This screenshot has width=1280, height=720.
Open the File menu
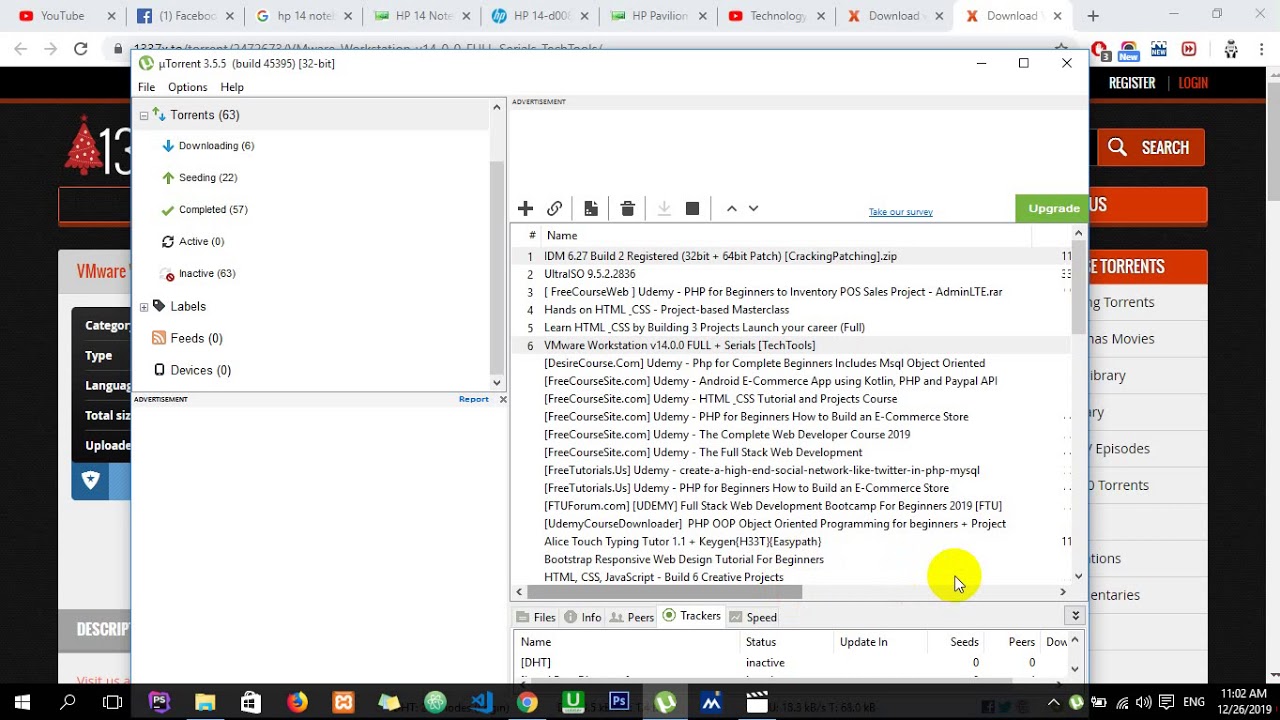147,88
